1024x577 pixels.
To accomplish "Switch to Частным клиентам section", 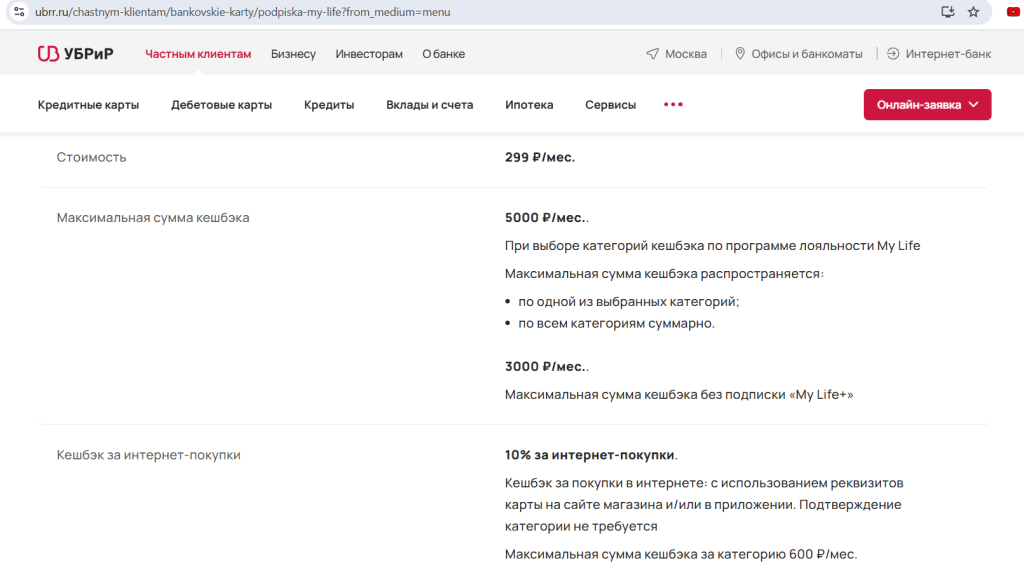I will coord(198,54).
